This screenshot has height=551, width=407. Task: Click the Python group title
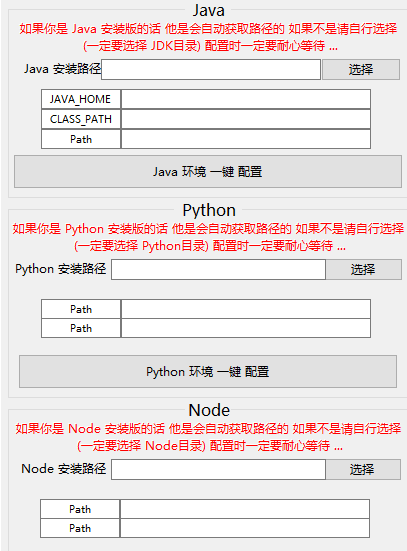(x=209, y=210)
